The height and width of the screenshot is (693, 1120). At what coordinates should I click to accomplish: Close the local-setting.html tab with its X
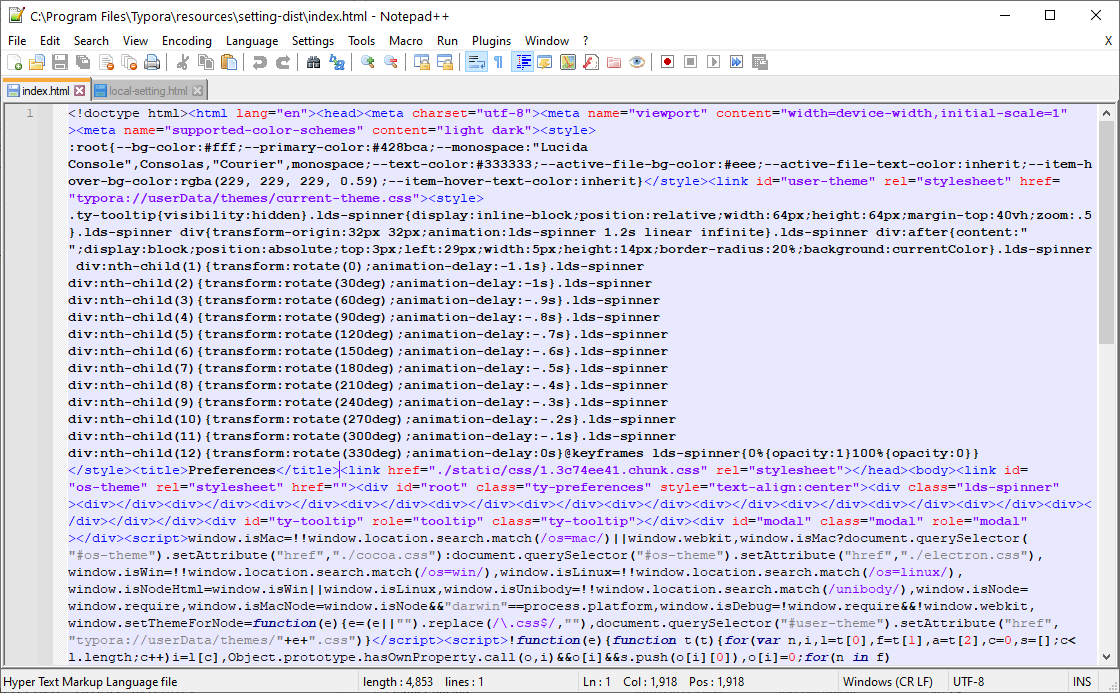(x=198, y=91)
